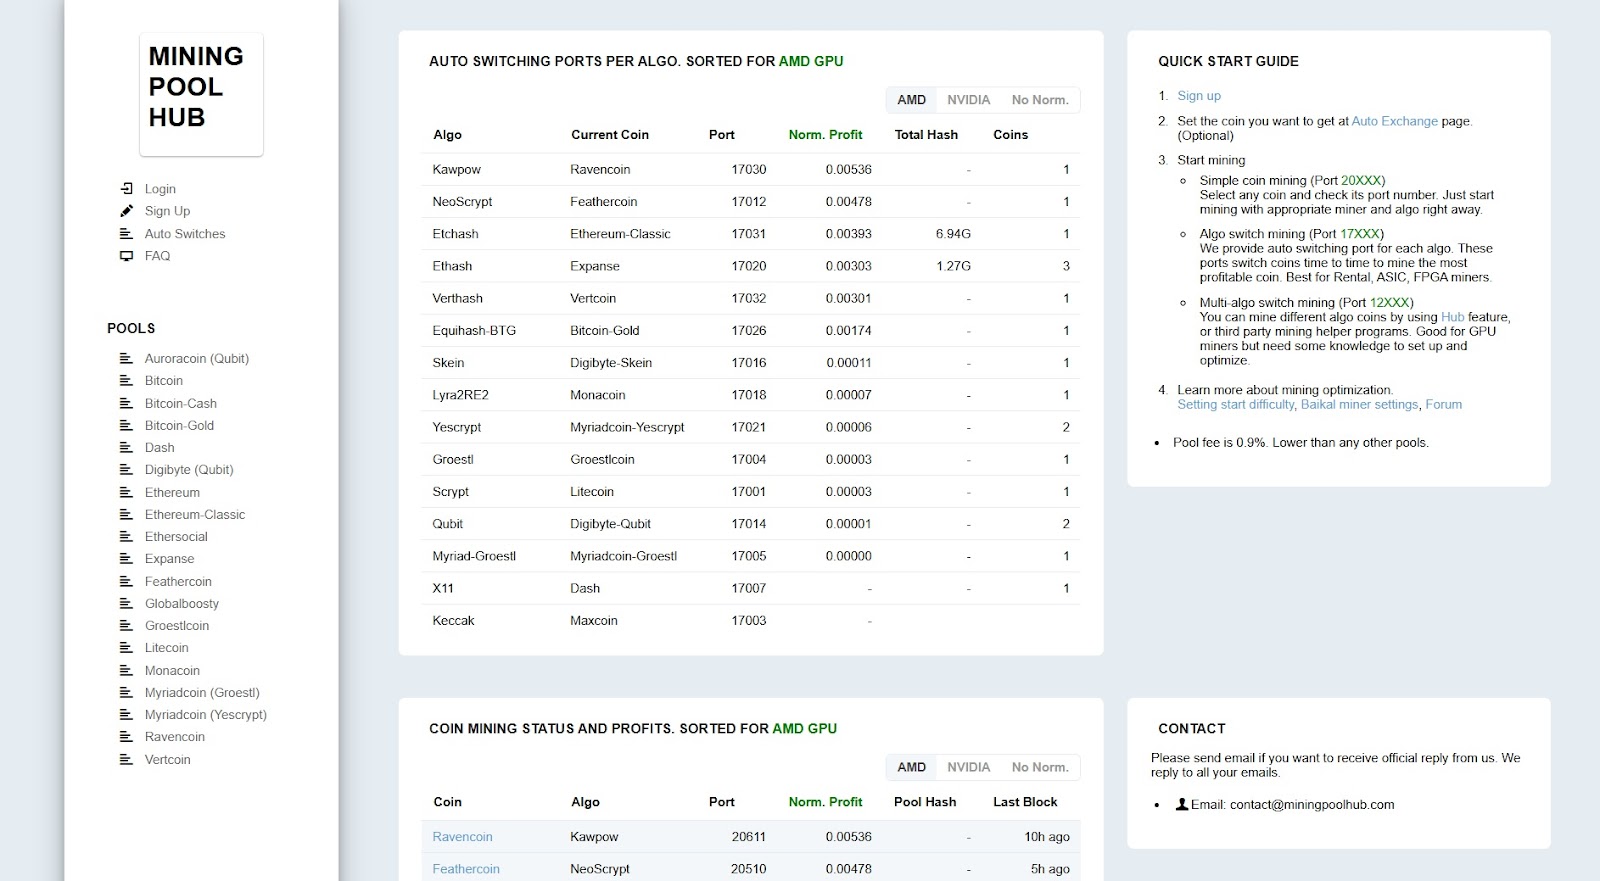Click port 20510 in Feathercoin row
The height and width of the screenshot is (881, 1600).
tap(748, 869)
